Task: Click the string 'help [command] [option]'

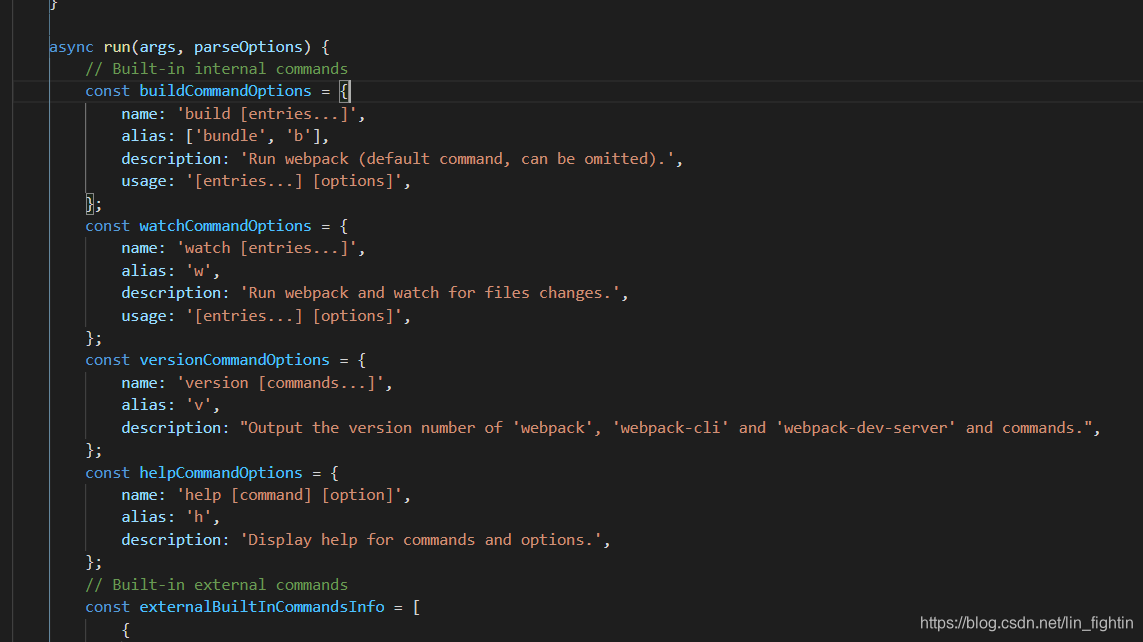Action: [x=289, y=495]
